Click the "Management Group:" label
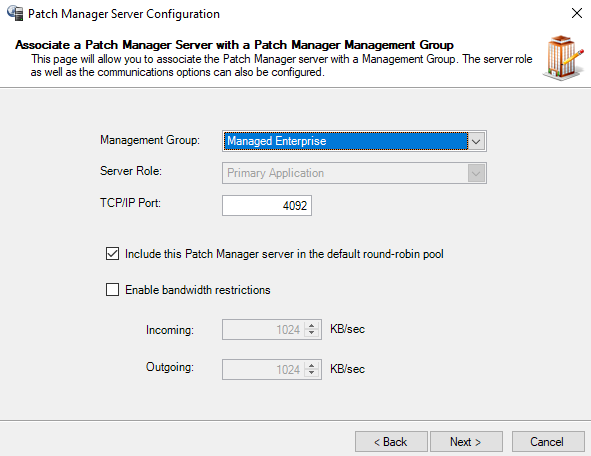This screenshot has width=591, height=456. pos(150,140)
